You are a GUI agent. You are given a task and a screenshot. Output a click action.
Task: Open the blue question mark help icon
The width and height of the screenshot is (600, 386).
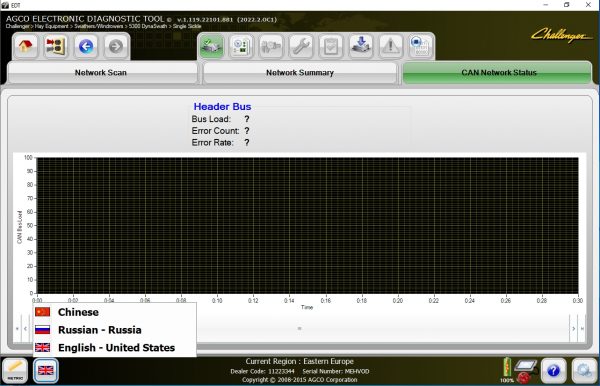tap(553, 370)
